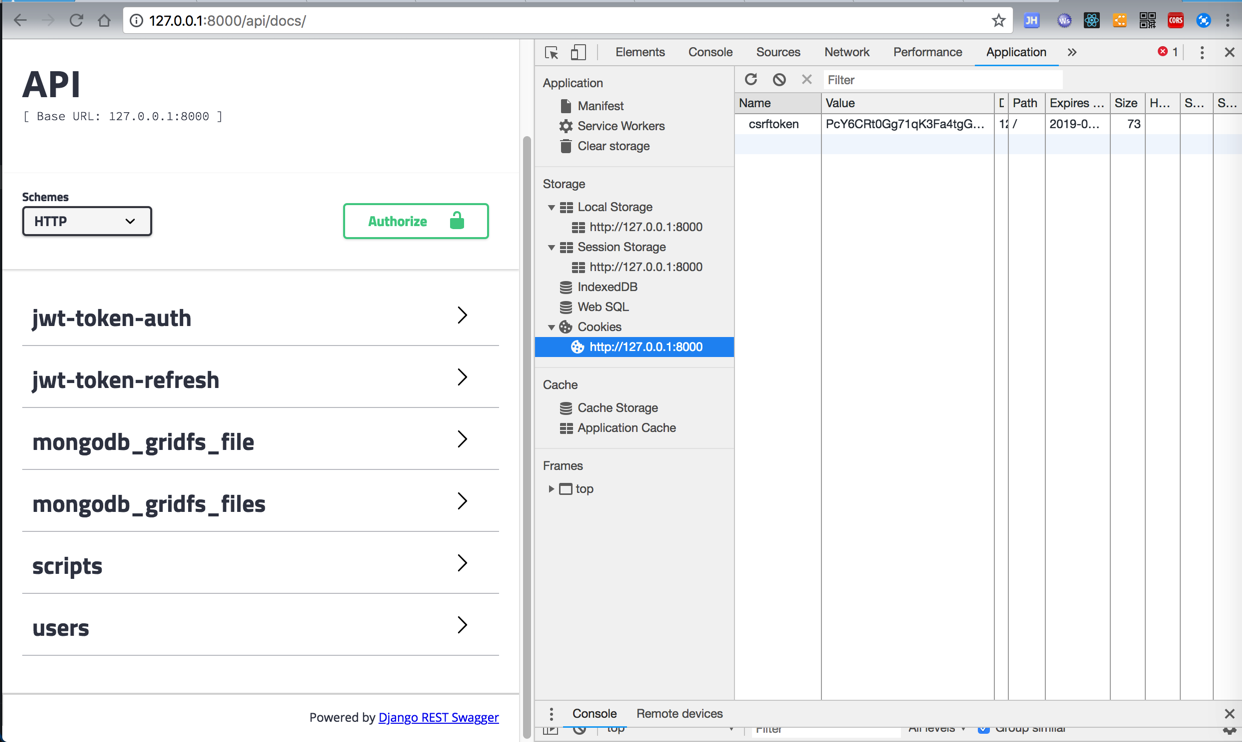
Task: Open the JH browser extension
Action: 1032,20
